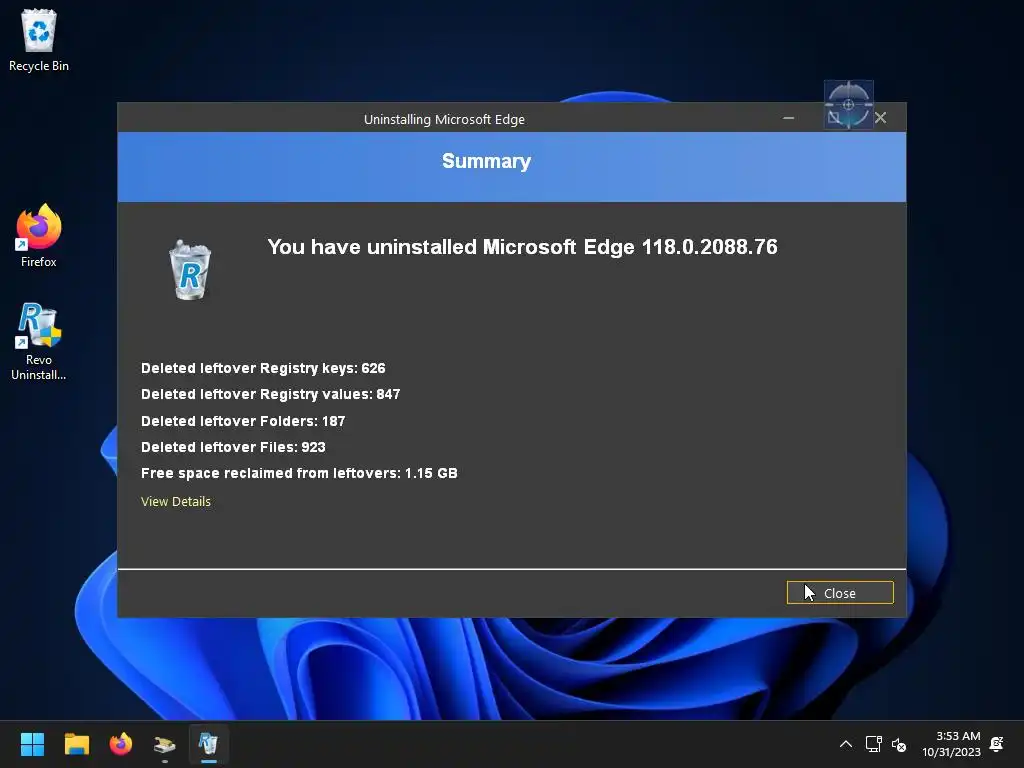This screenshot has height=768, width=1024.
Task: Select the Firefox desktop shortcut
Action: click(x=39, y=236)
